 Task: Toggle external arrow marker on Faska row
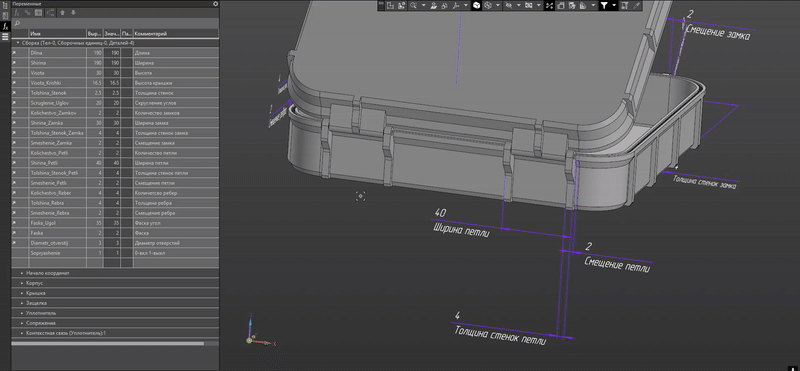click(x=14, y=233)
